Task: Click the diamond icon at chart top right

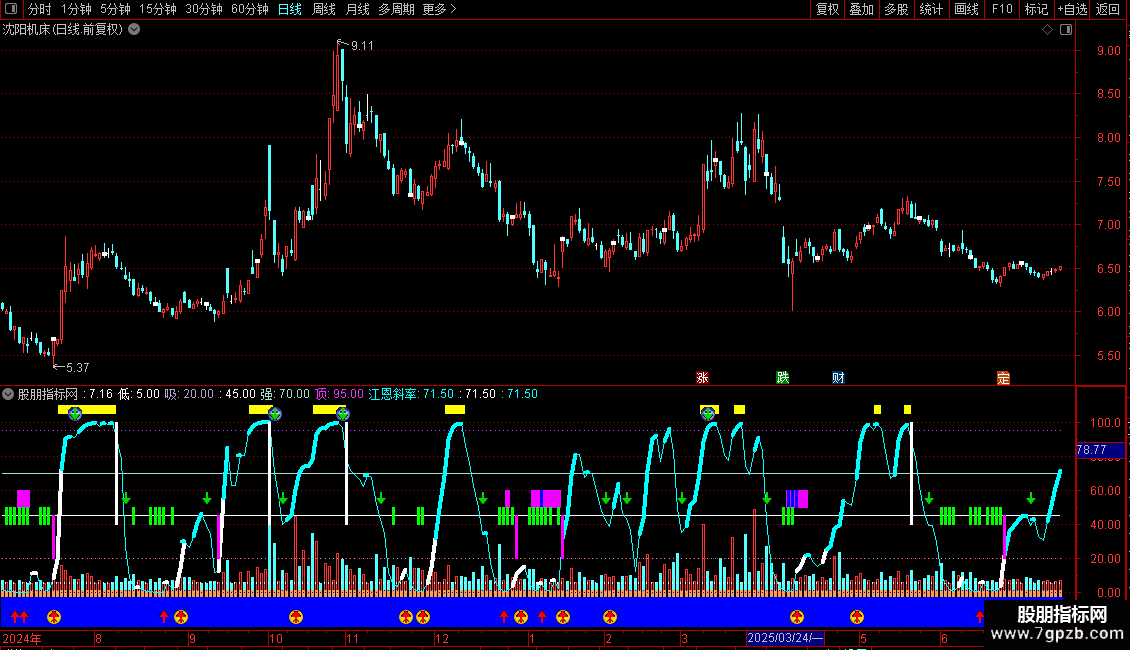Action: [1048, 30]
